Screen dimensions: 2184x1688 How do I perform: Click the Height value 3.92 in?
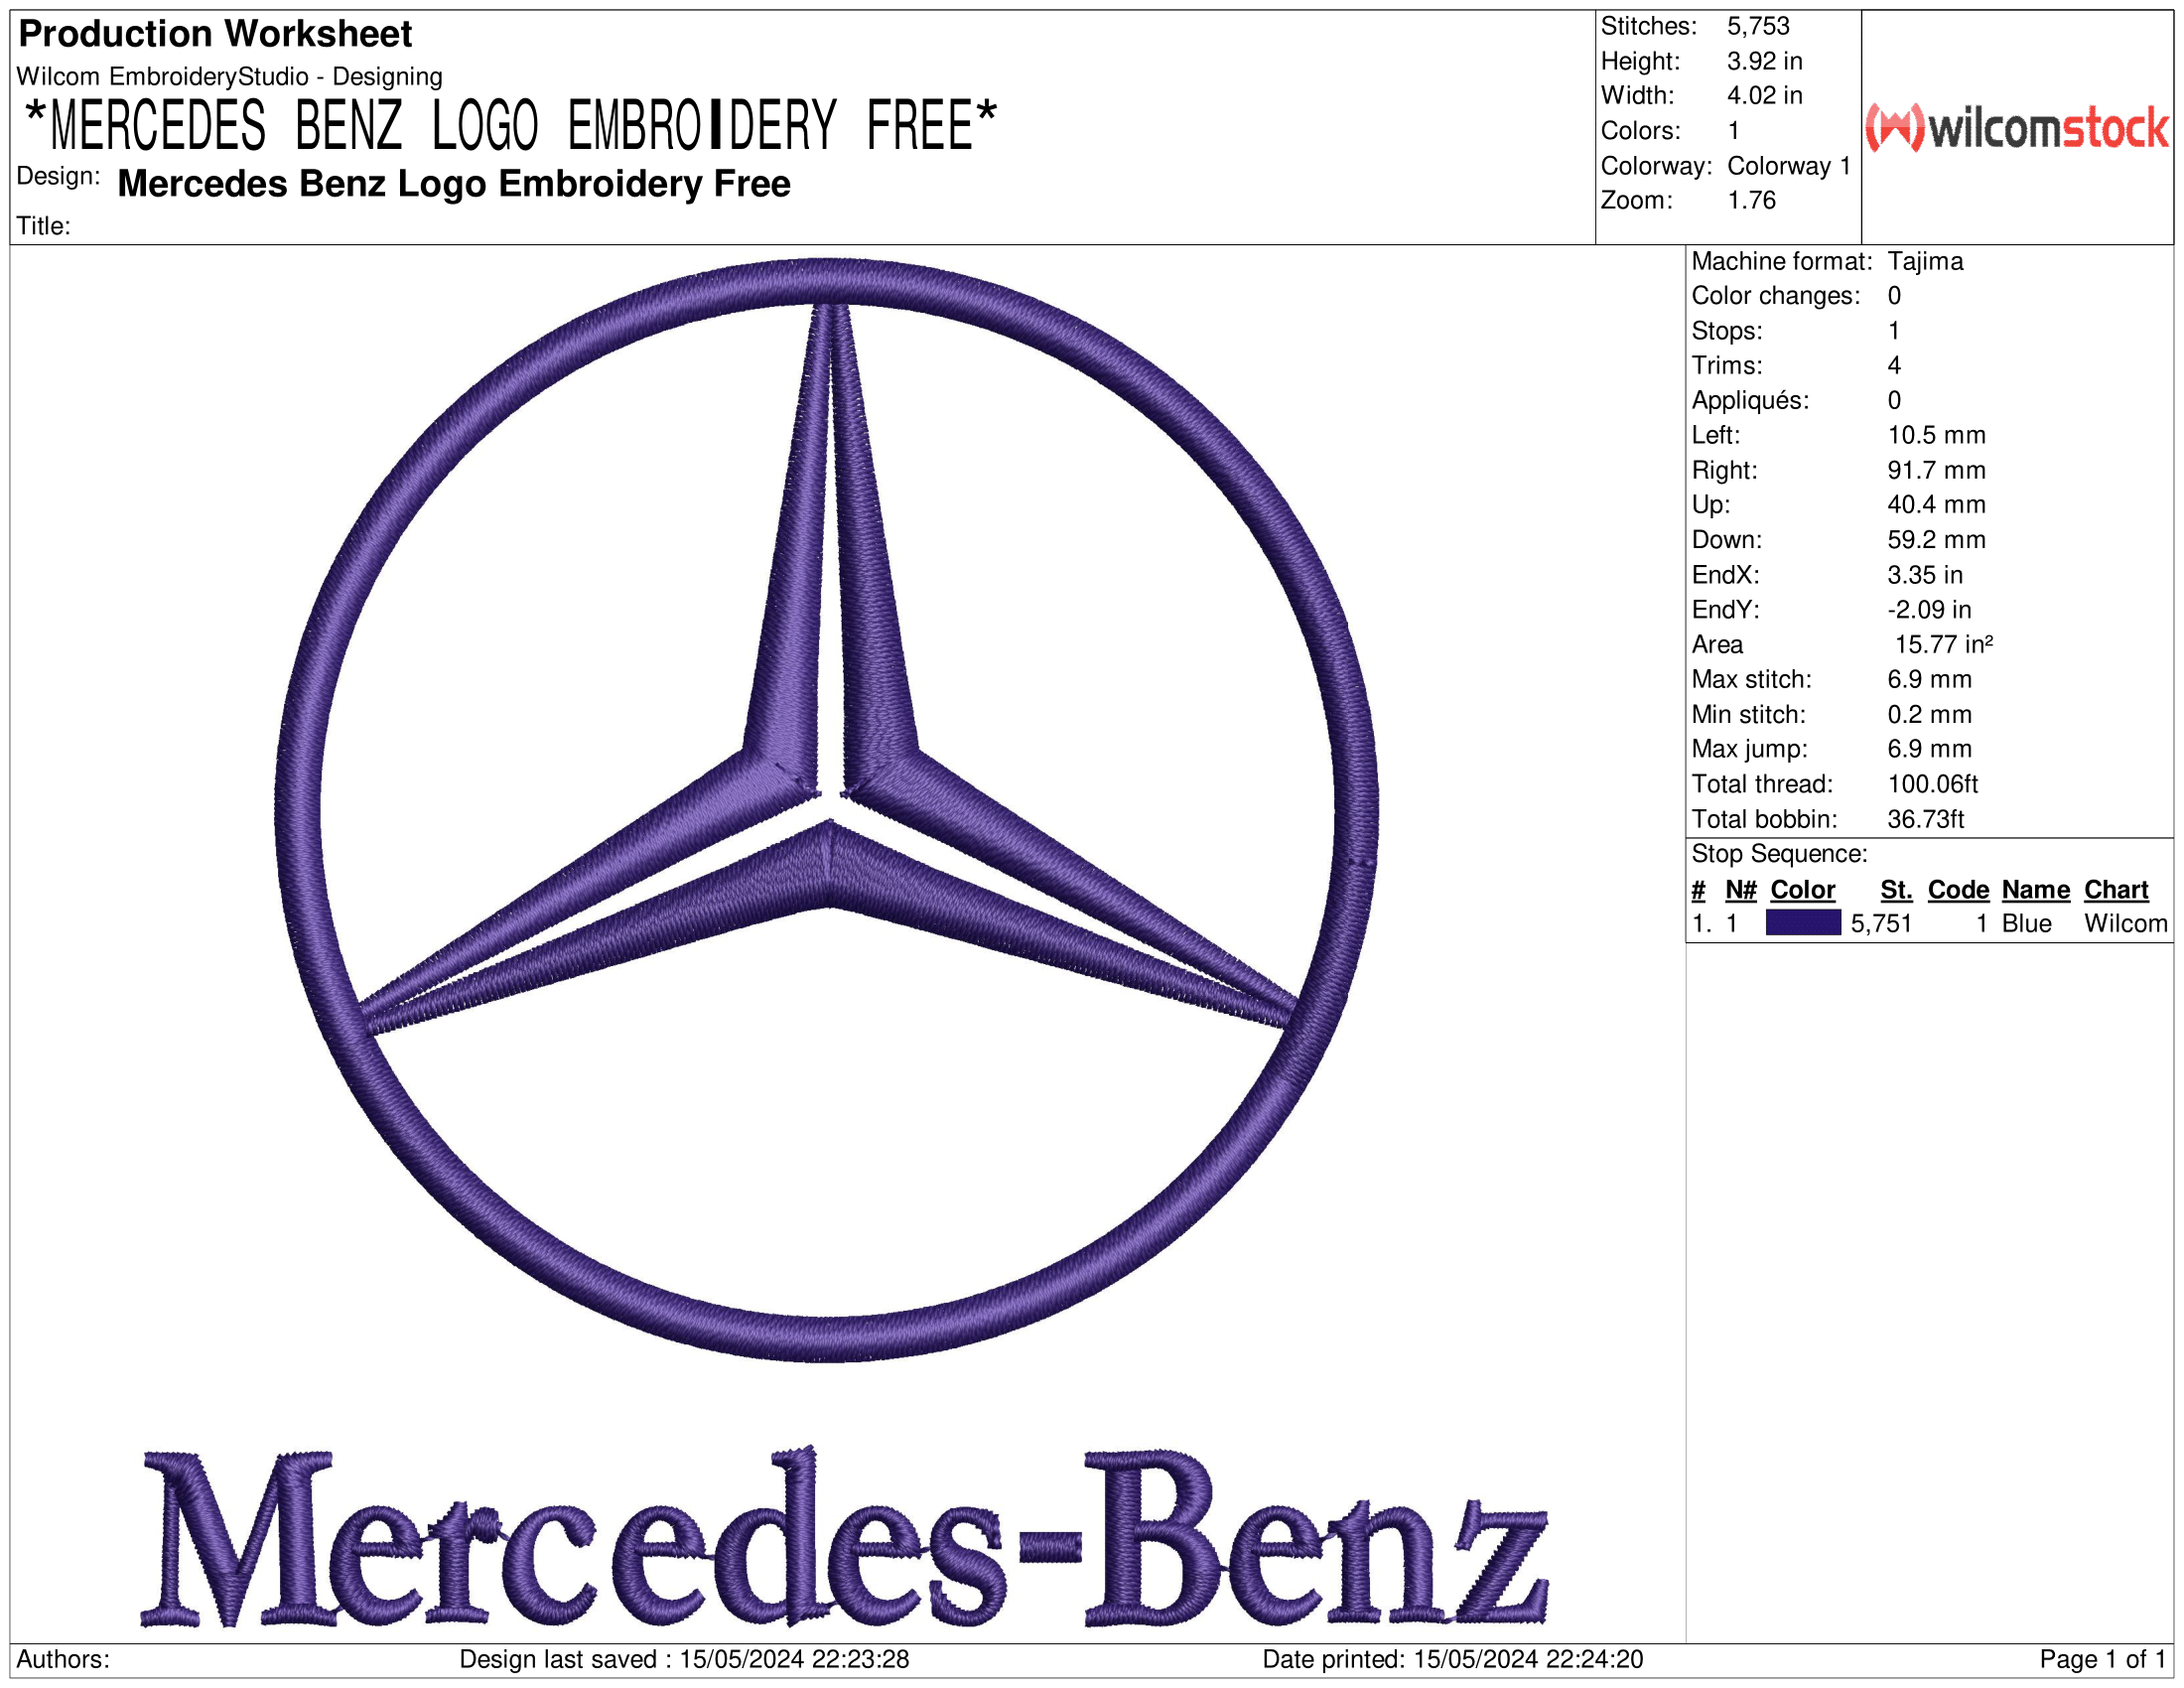pyautogui.click(x=1765, y=61)
